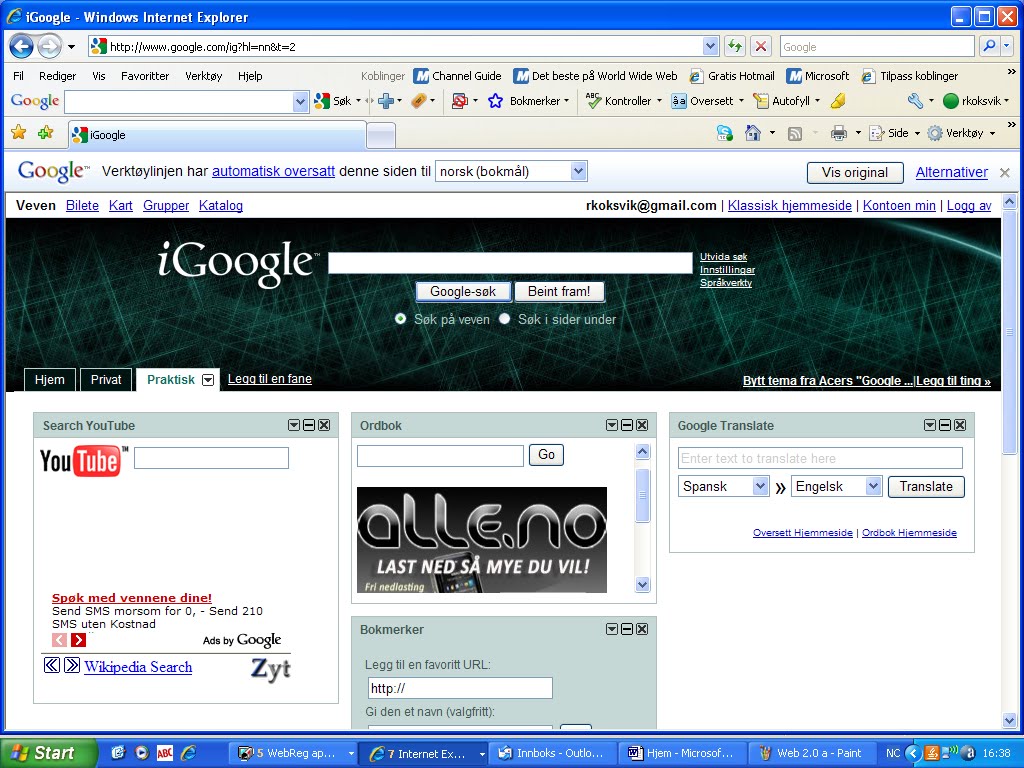This screenshot has width=1024, height=768.
Task: Minimize the Search YouTube gadget
Action: (x=309, y=425)
